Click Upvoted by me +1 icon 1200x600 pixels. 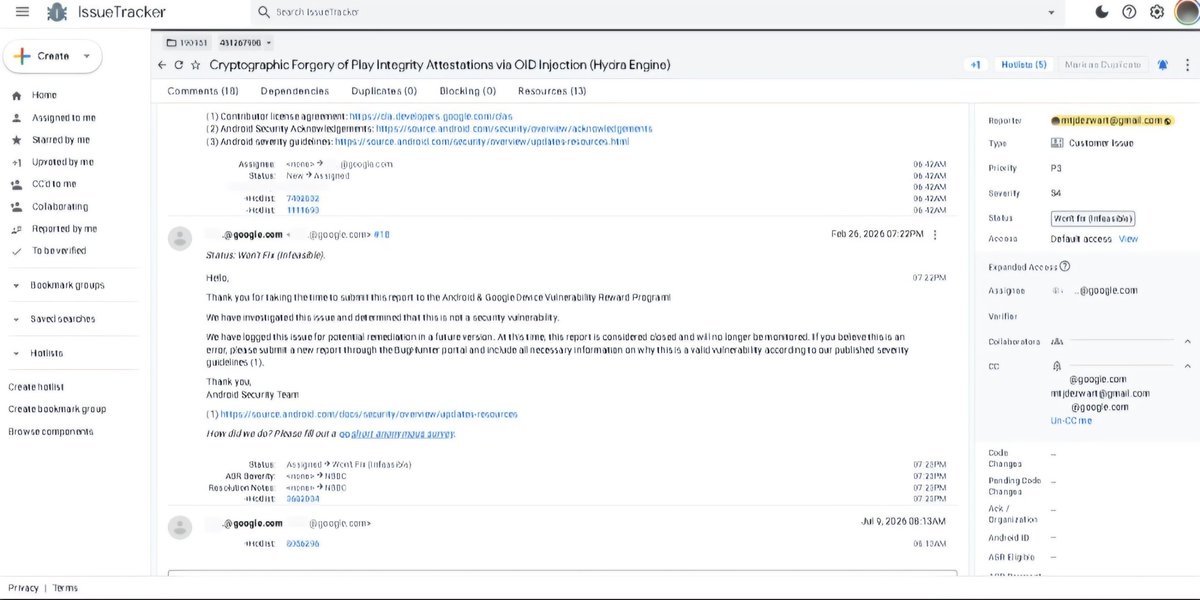16,162
